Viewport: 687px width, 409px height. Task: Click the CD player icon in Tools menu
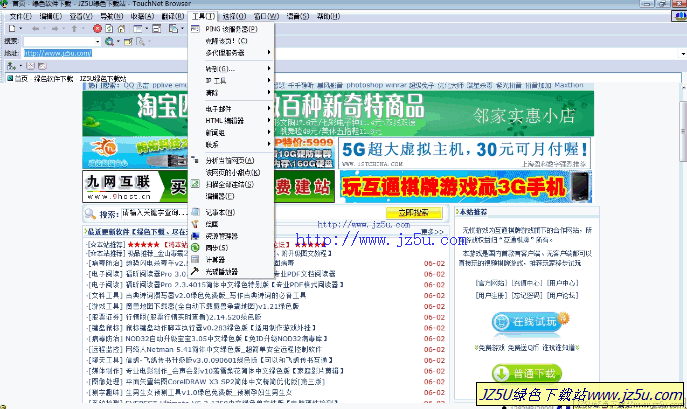(x=195, y=271)
